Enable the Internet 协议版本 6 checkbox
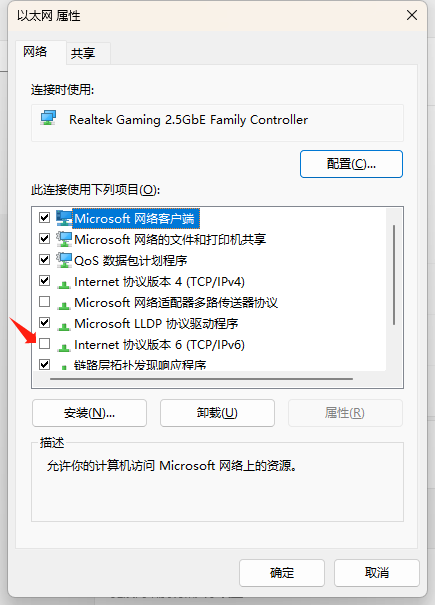 pyautogui.click(x=44, y=343)
